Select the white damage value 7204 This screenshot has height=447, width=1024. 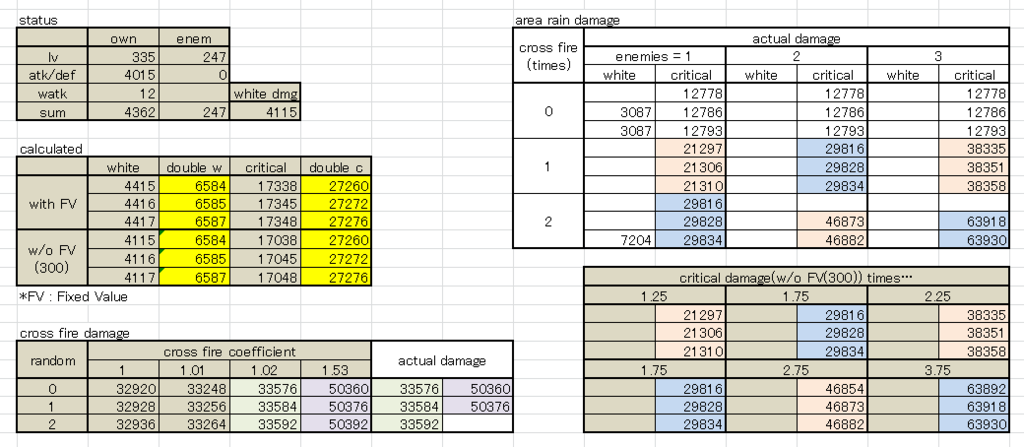pyautogui.click(x=619, y=240)
